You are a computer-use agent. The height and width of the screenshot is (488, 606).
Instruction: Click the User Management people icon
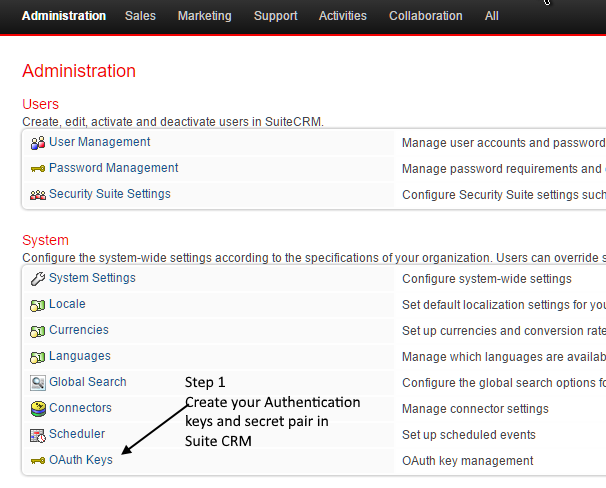(x=37, y=143)
